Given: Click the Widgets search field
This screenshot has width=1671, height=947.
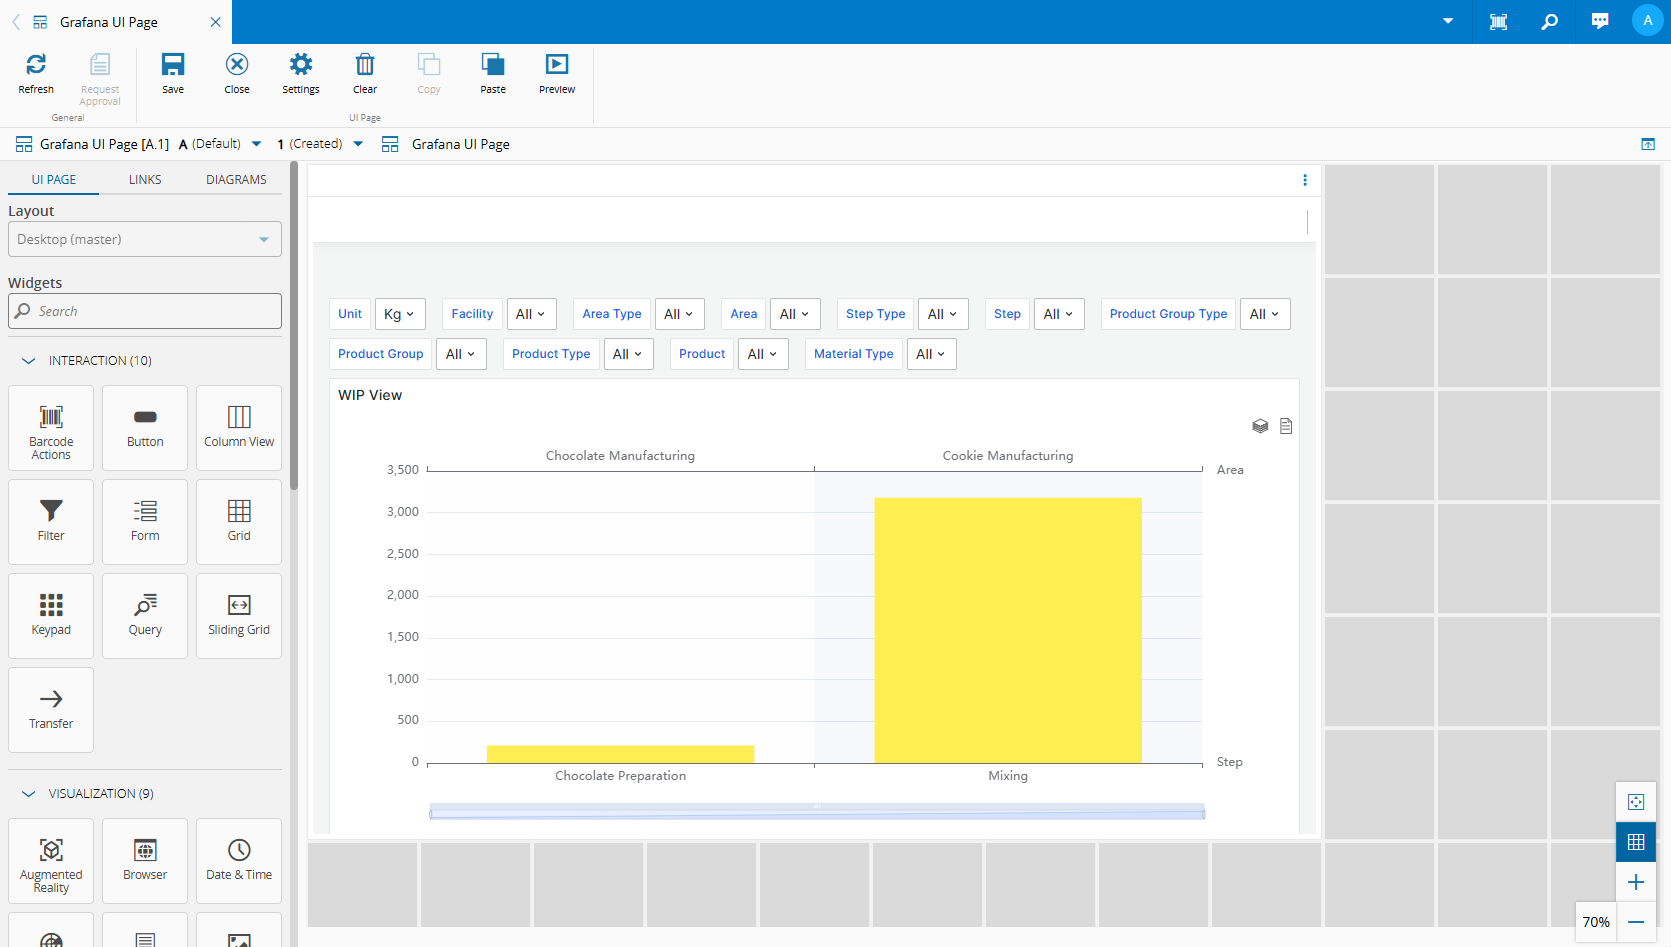Looking at the screenshot, I should [x=145, y=312].
